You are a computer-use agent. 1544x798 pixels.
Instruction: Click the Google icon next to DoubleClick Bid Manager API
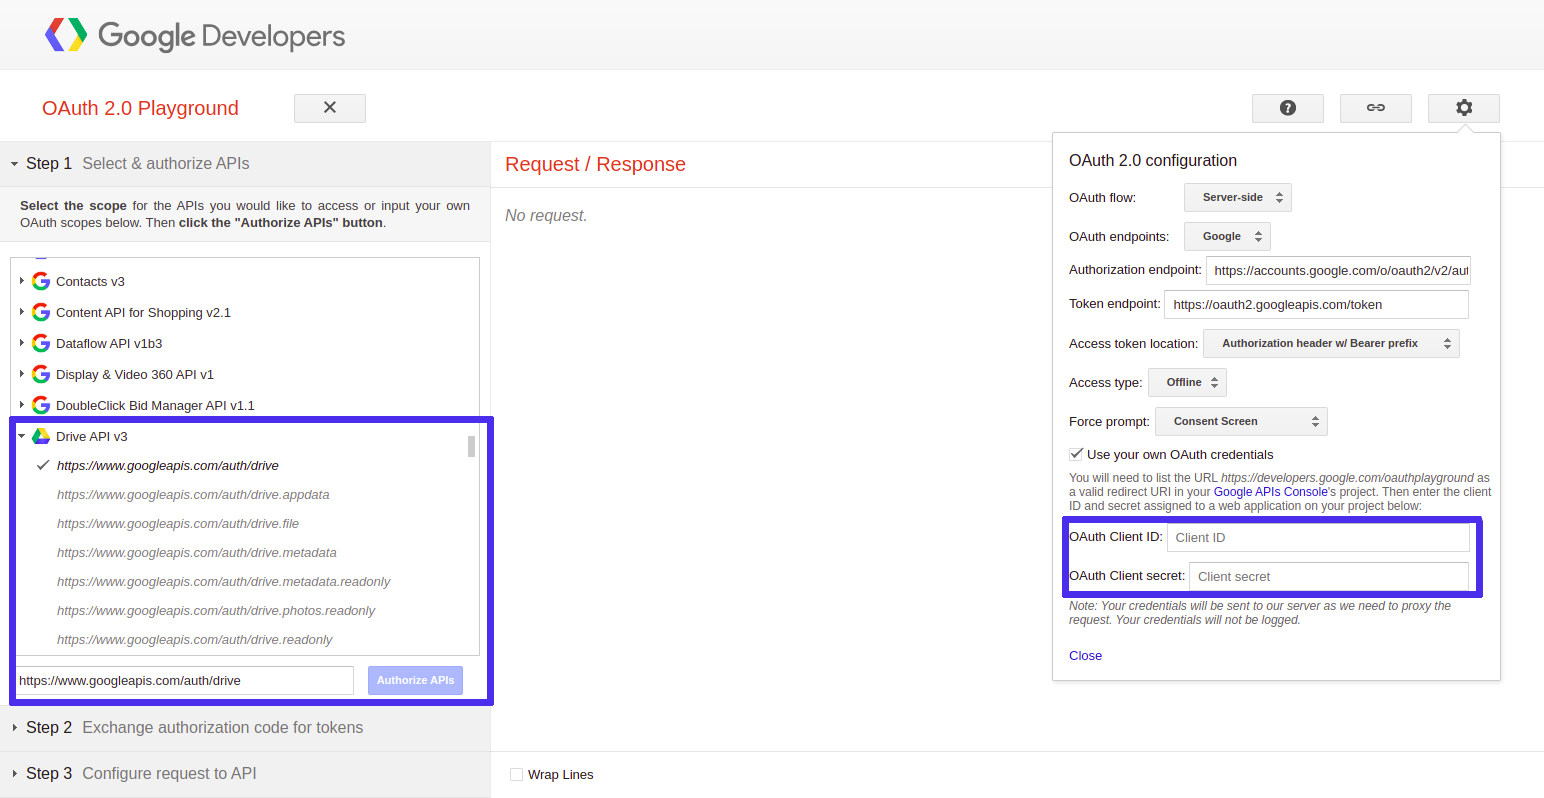click(x=41, y=405)
